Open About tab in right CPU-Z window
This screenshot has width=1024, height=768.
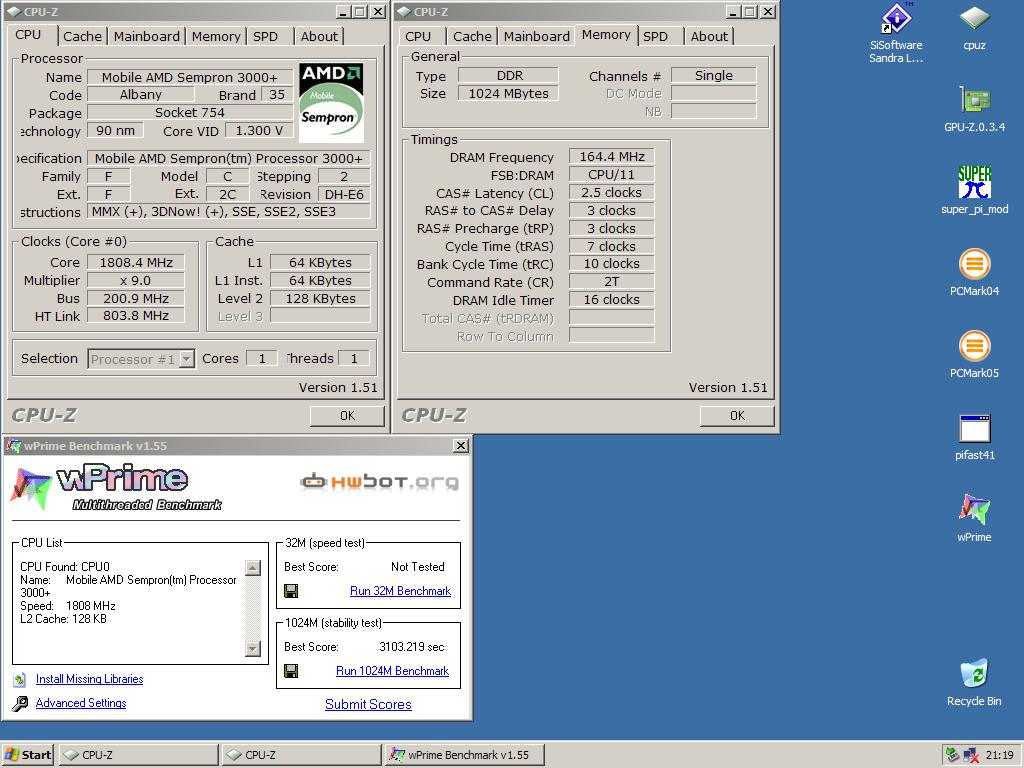click(x=709, y=37)
